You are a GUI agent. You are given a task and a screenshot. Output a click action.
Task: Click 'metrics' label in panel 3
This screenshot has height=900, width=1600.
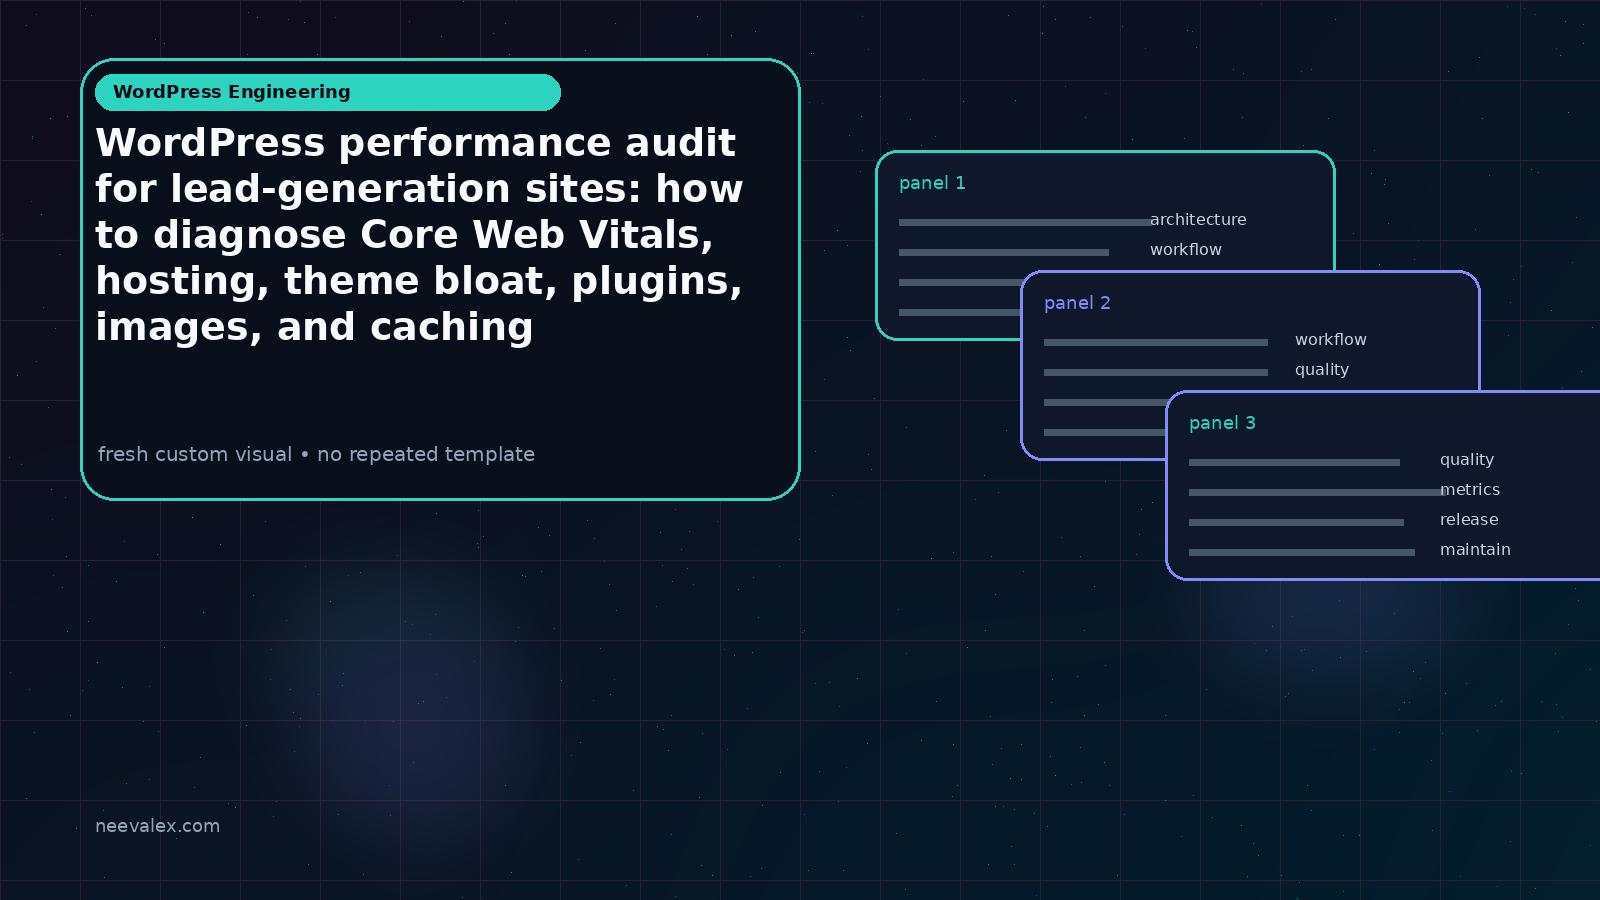[x=1470, y=489]
